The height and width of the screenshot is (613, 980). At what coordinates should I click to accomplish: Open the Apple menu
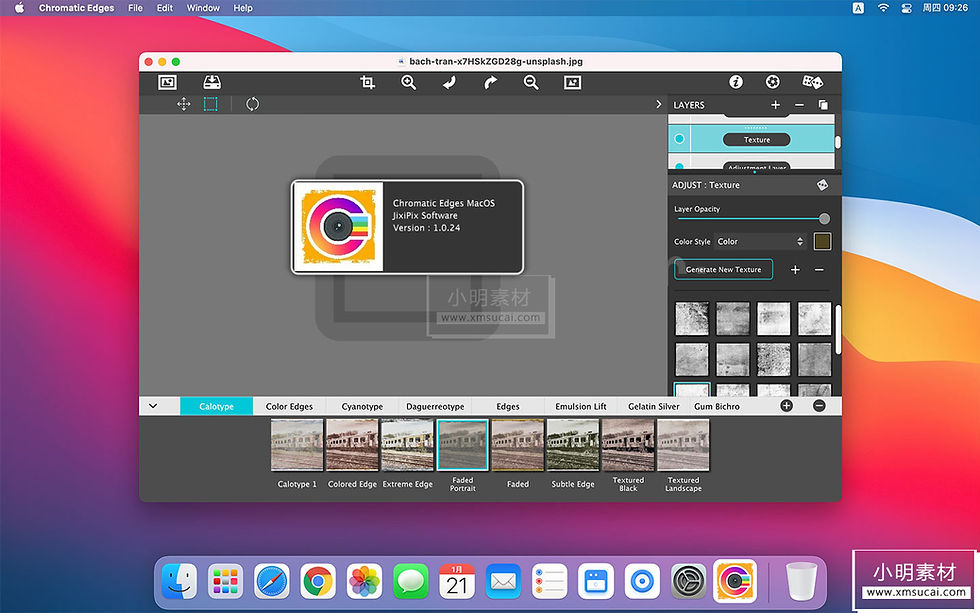pos(19,8)
